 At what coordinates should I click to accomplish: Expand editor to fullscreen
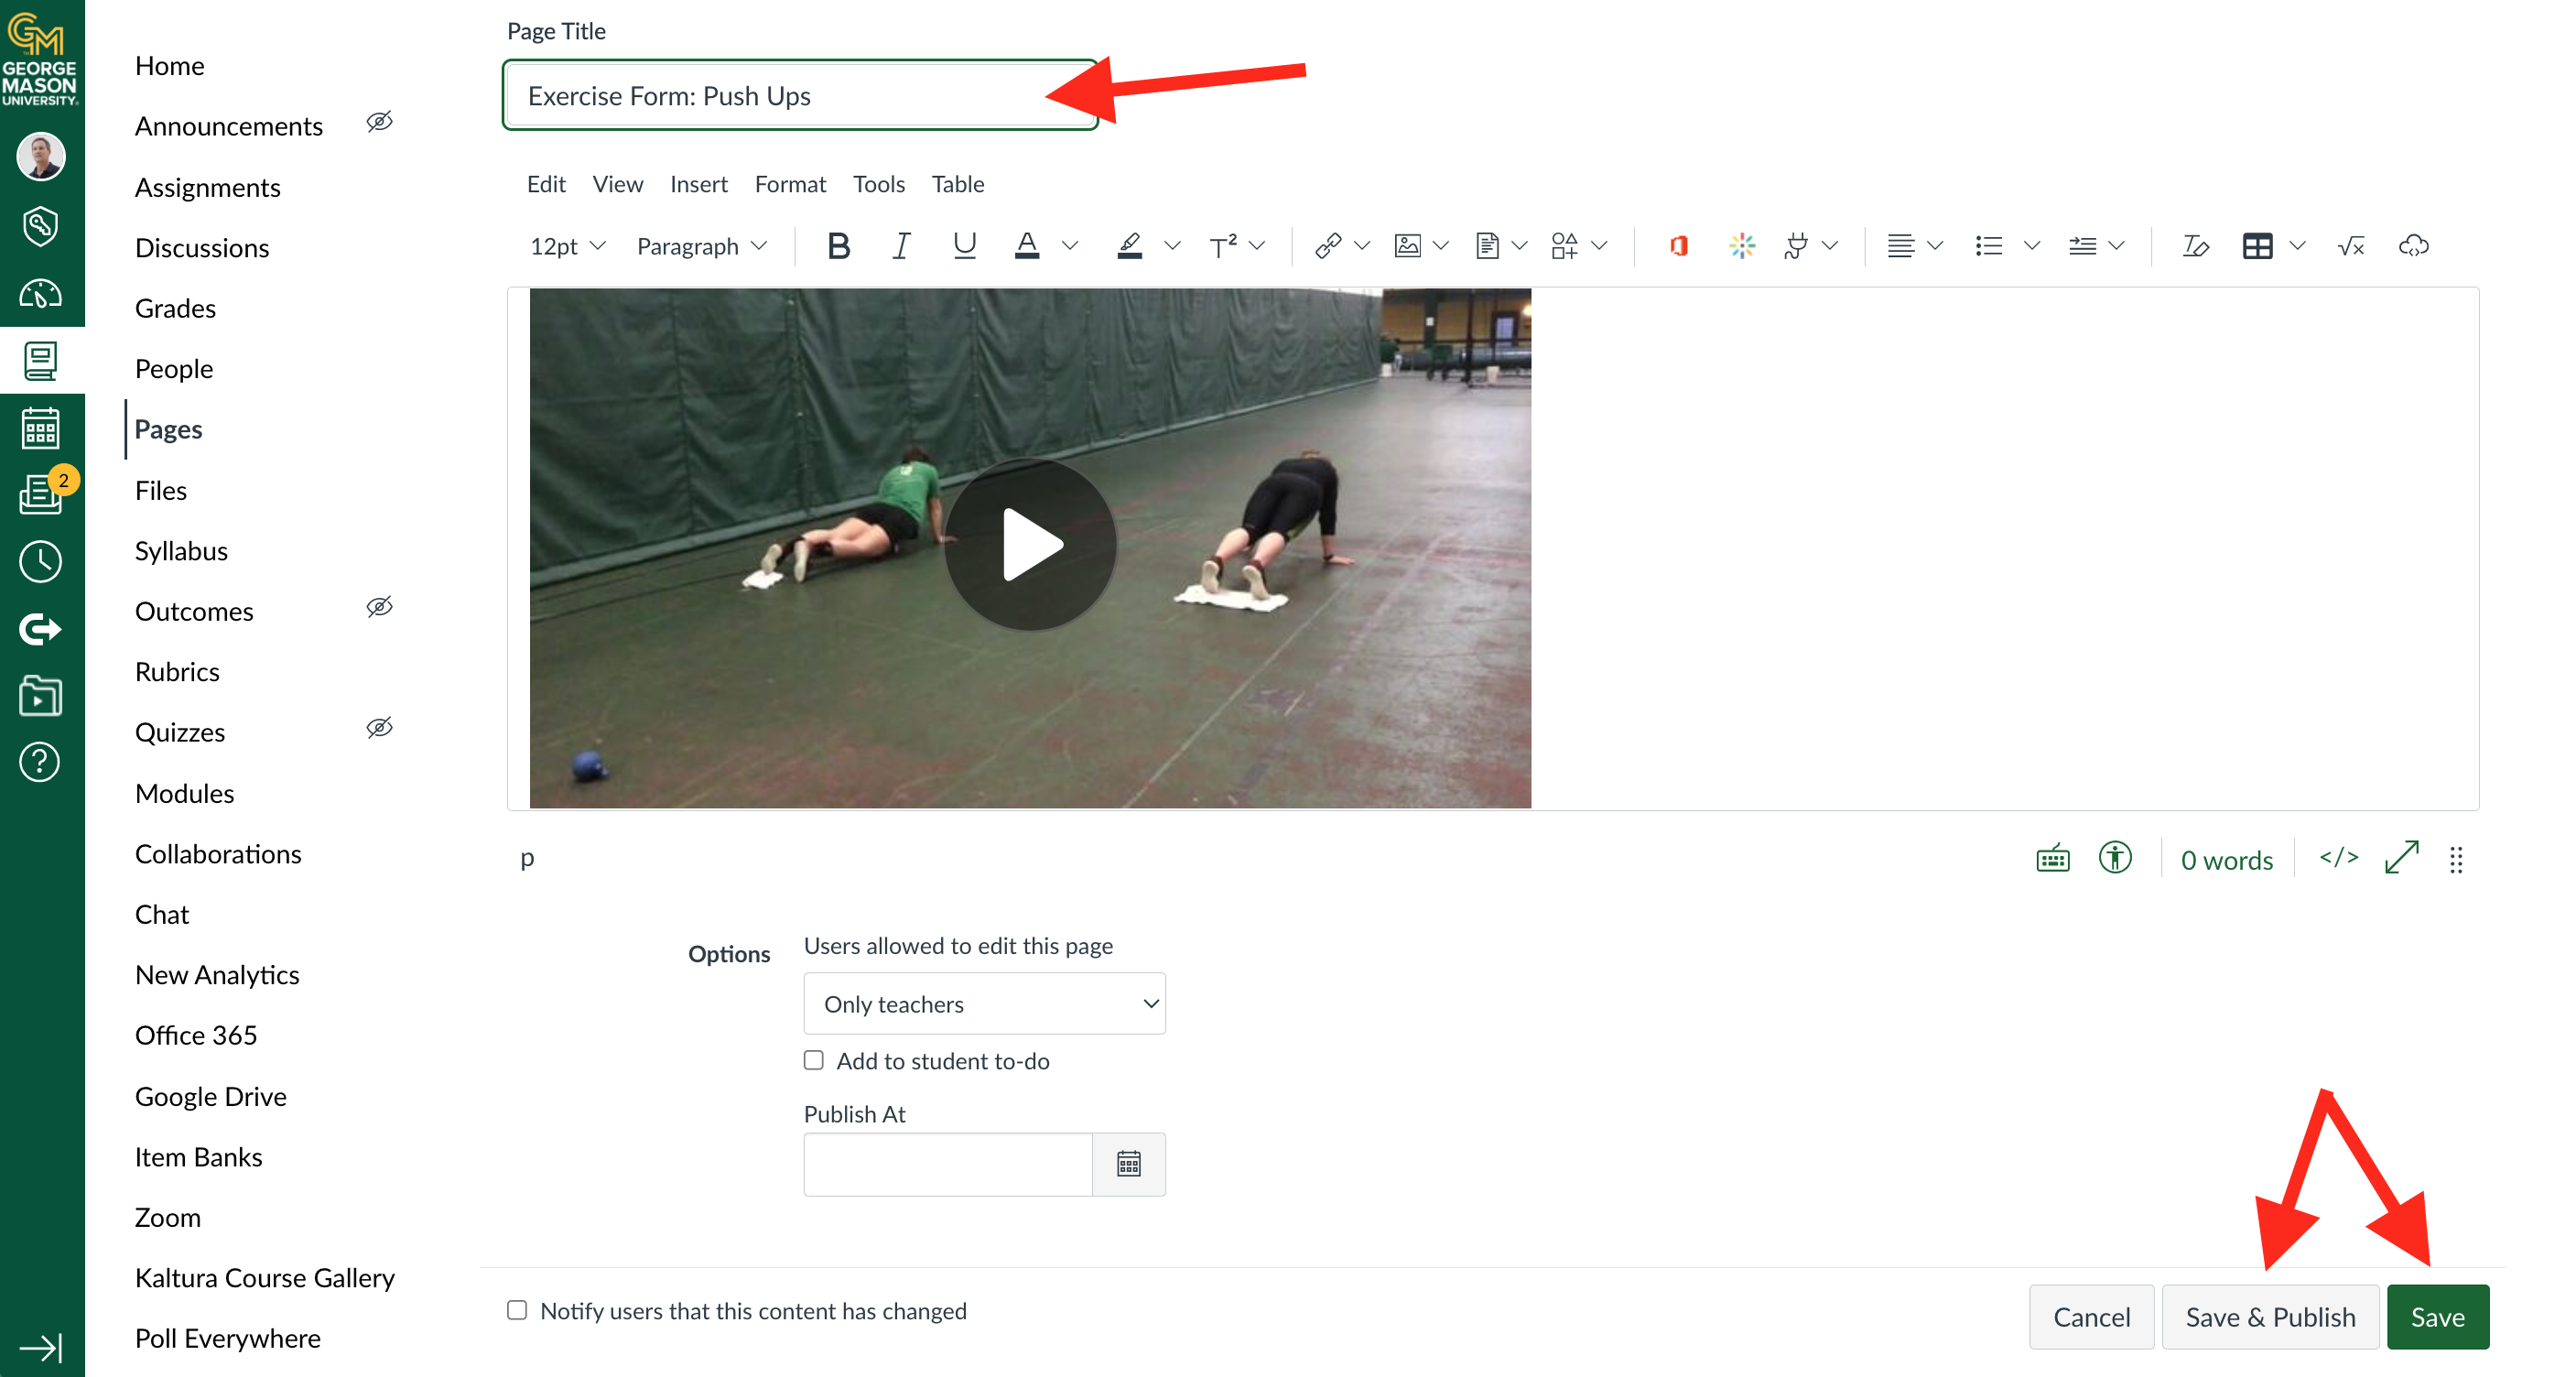tap(2401, 858)
